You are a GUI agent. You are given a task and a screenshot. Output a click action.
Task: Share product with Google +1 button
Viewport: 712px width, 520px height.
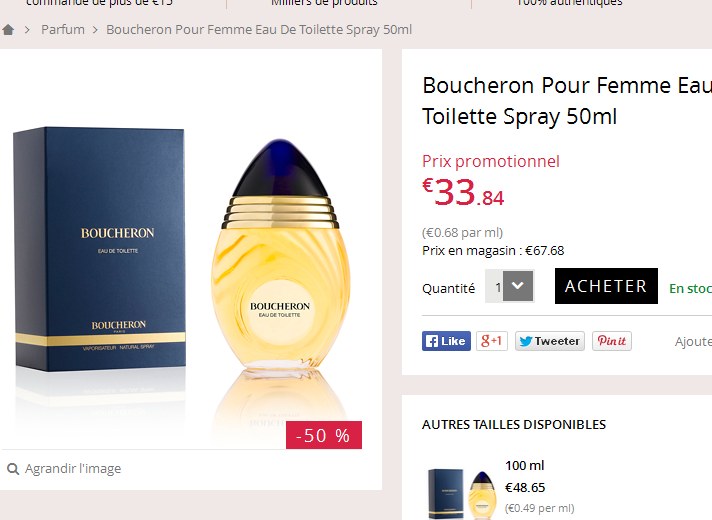[x=492, y=341]
